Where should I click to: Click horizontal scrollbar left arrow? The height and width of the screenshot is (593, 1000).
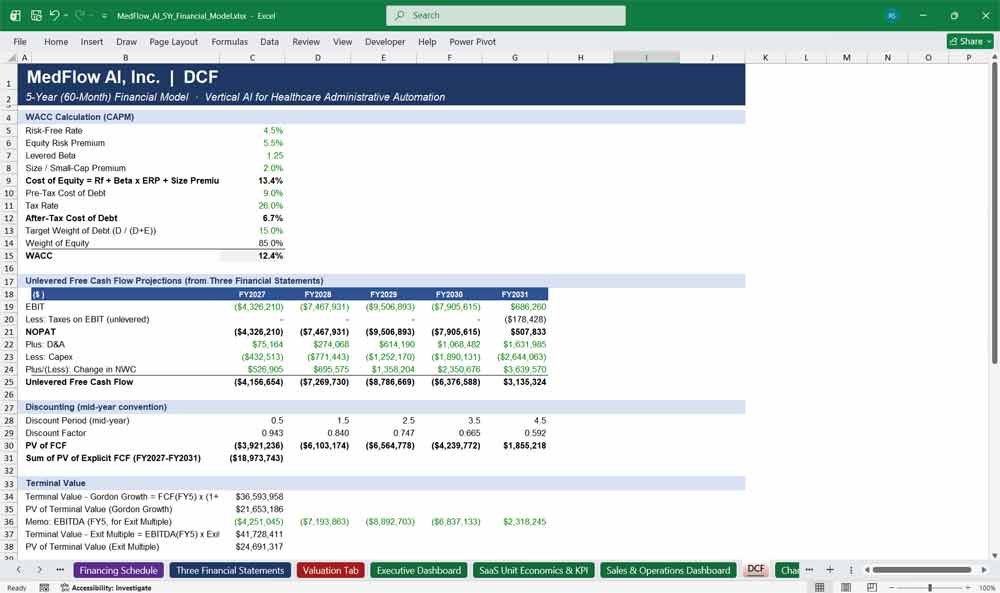(867, 569)
